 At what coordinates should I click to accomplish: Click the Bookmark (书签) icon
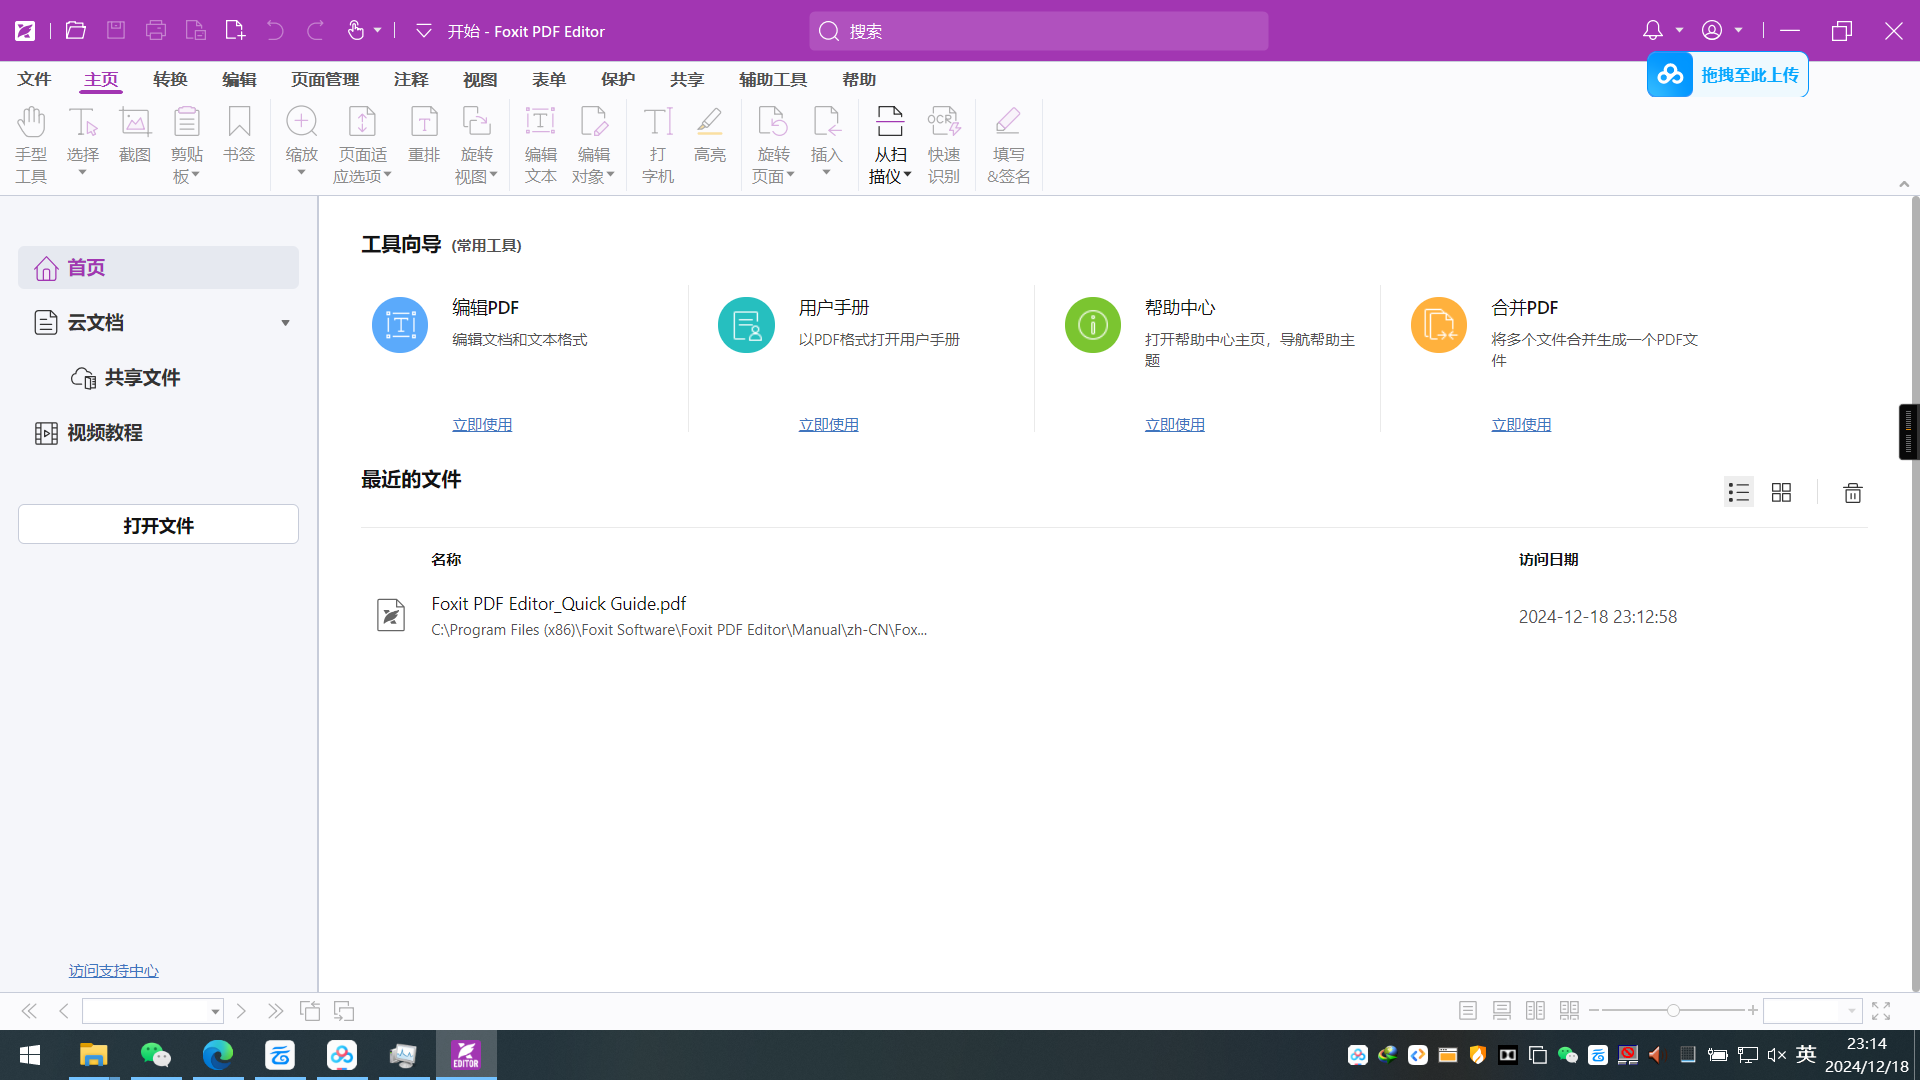238,123
